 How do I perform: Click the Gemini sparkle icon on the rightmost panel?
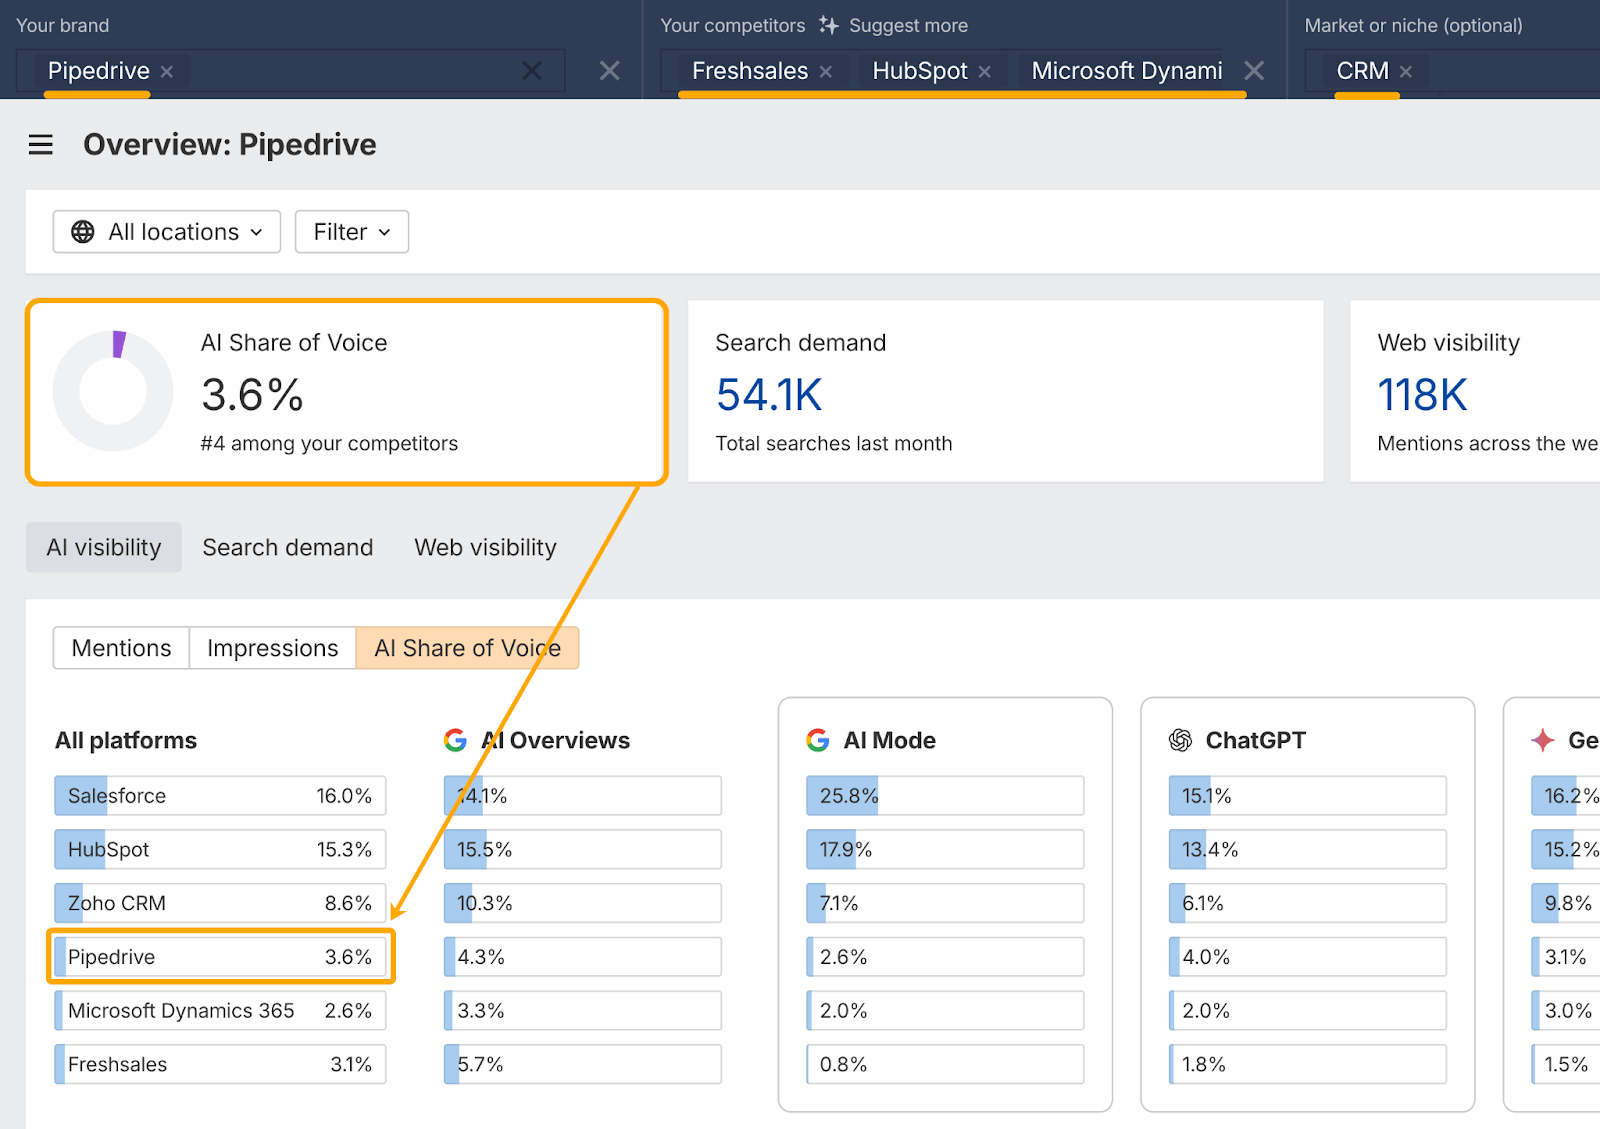click(1545, 740)
